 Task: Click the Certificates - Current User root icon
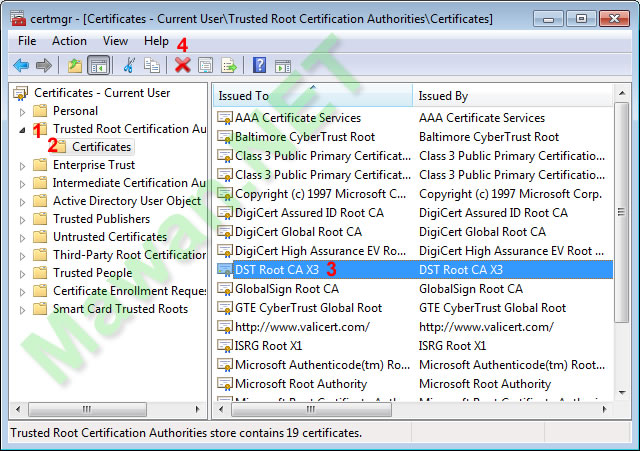[20, 93]
